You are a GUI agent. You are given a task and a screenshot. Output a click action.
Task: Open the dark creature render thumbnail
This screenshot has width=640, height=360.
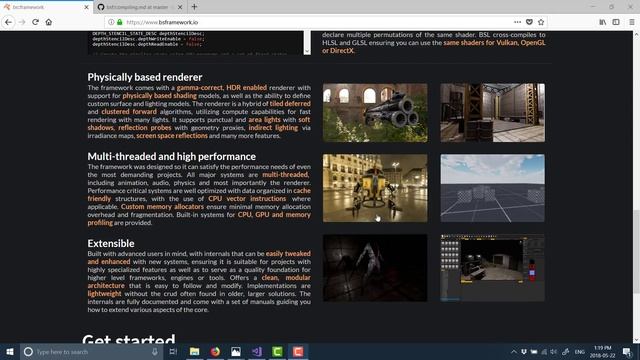pos(375,268)
